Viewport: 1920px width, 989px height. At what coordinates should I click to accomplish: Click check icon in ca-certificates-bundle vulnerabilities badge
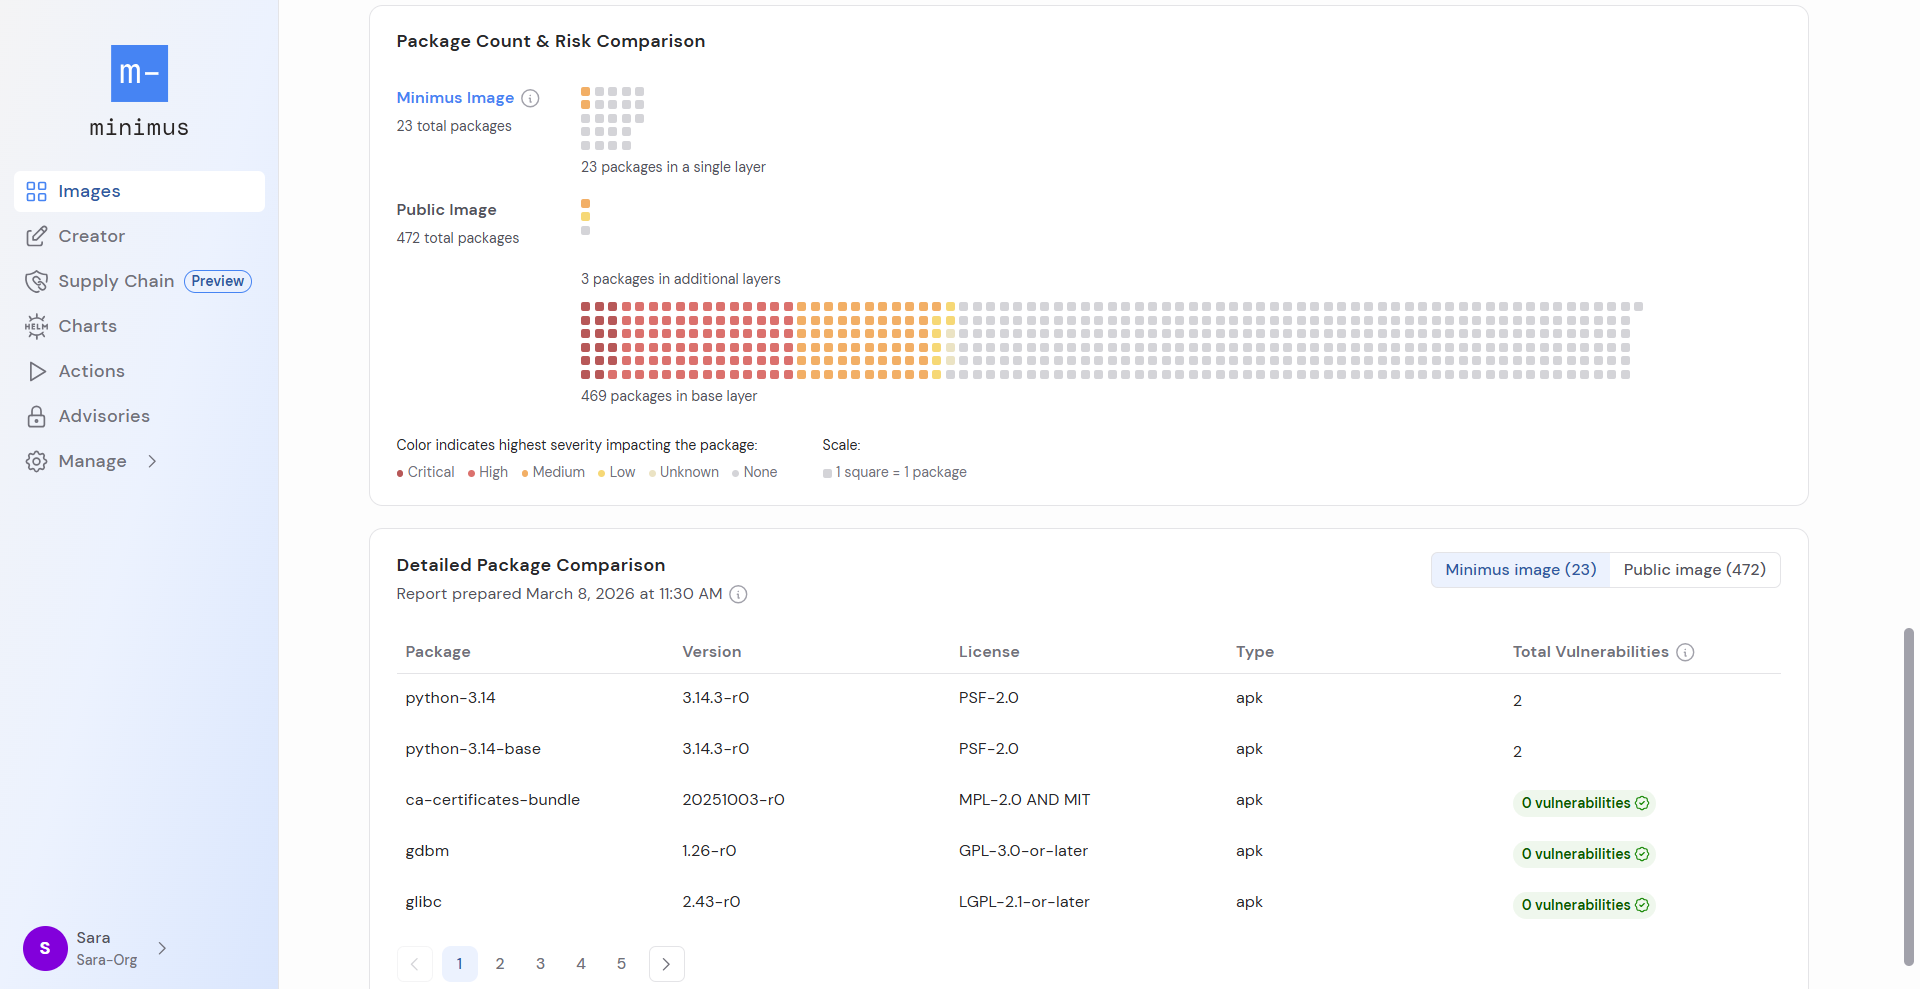coord(1642,803)
